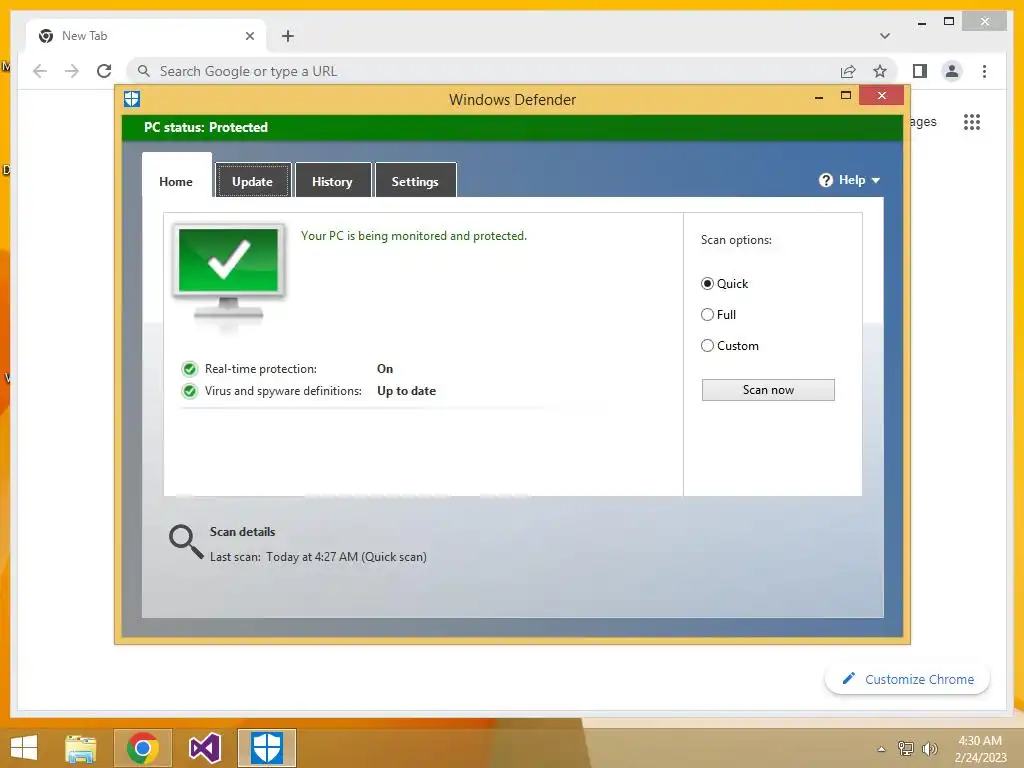This screenshot has width=1024, height=768.
Task: Select the Quick scan option
Action: pos(707,283)
